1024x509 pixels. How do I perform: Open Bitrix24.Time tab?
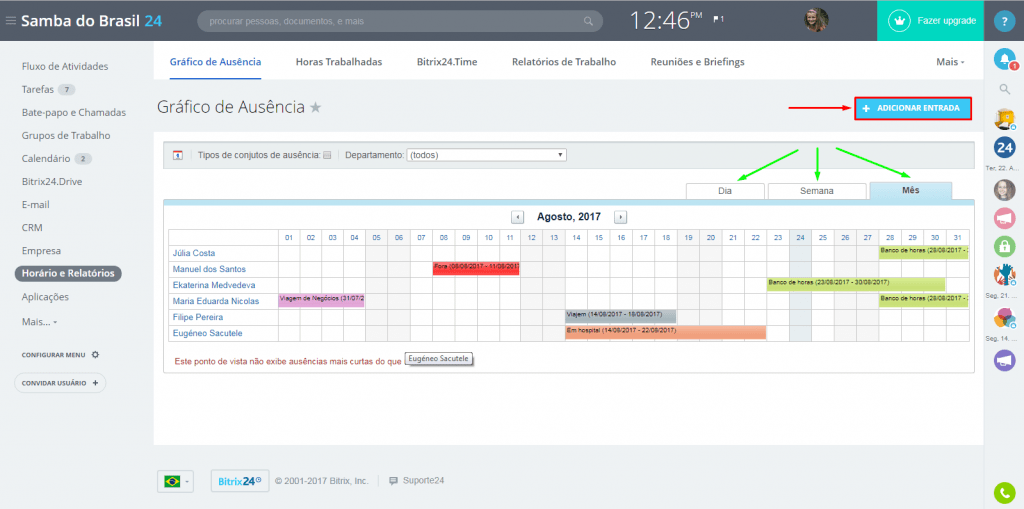[x=447, y=62]
